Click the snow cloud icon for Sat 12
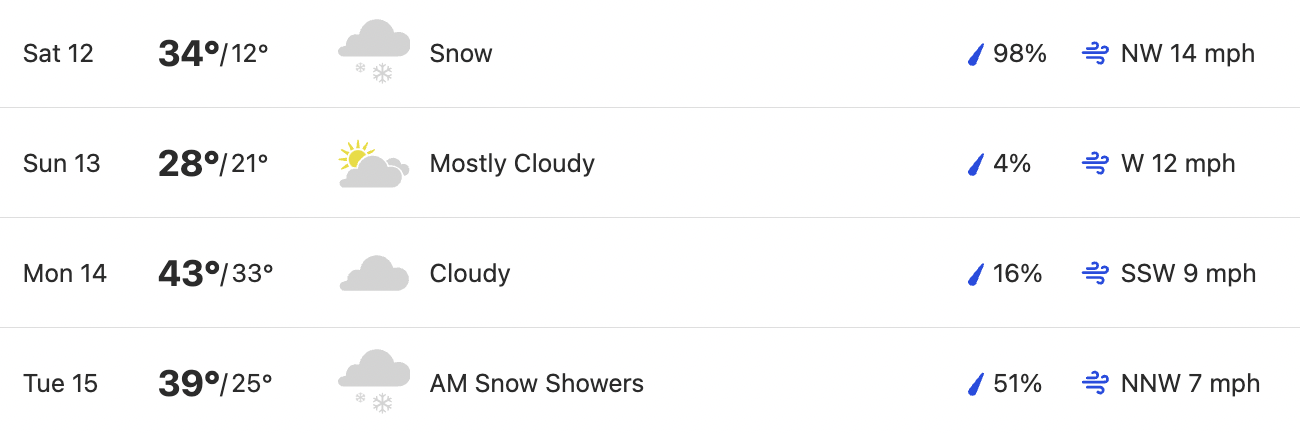The image size is (1300, 434). [x=374, y=52]
